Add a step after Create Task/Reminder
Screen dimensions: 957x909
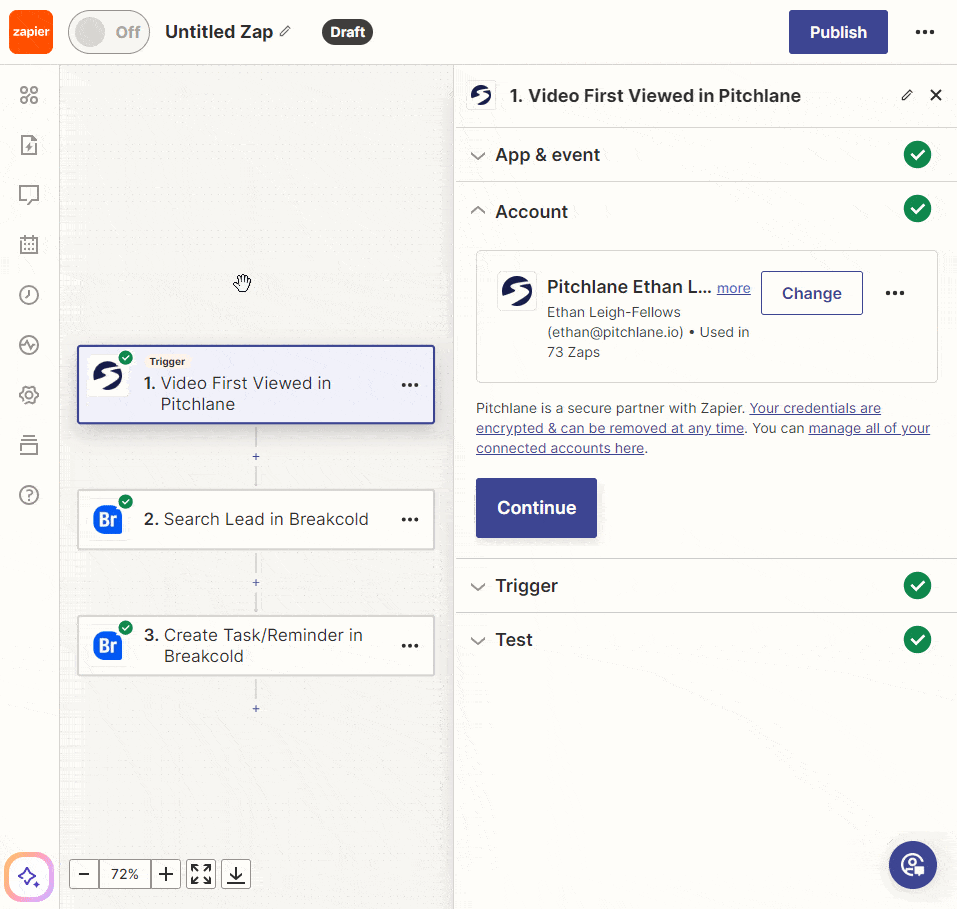coord(256,709)
